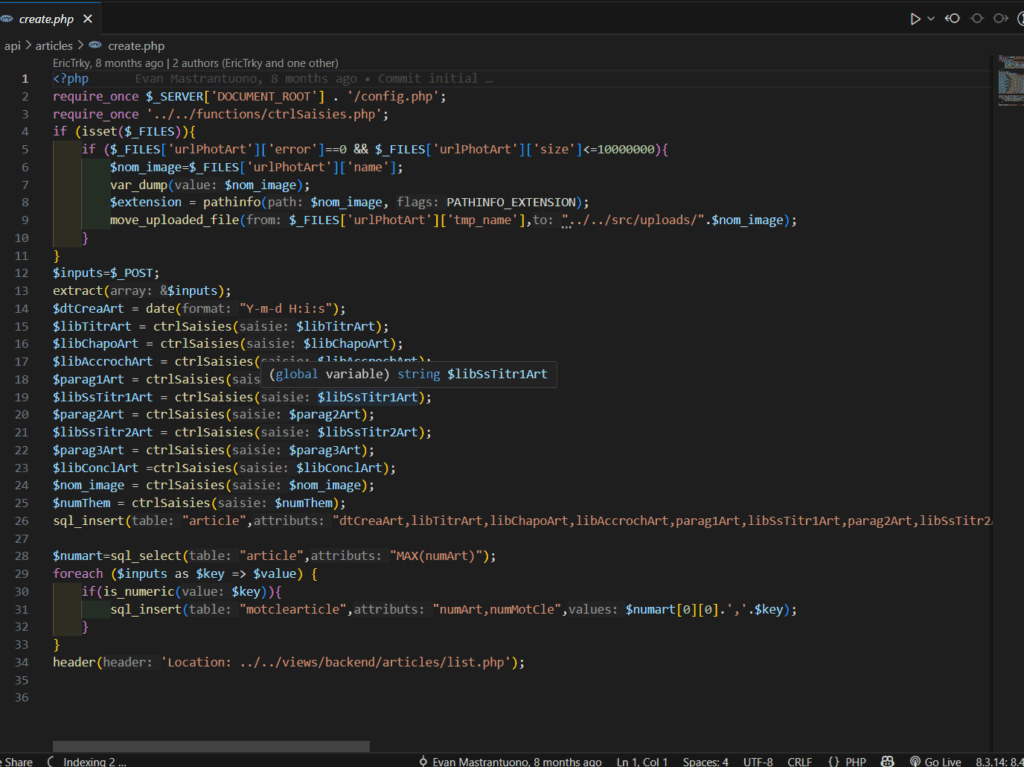
Task: Click the create.php breadcrumb entry
Action: 136,45
